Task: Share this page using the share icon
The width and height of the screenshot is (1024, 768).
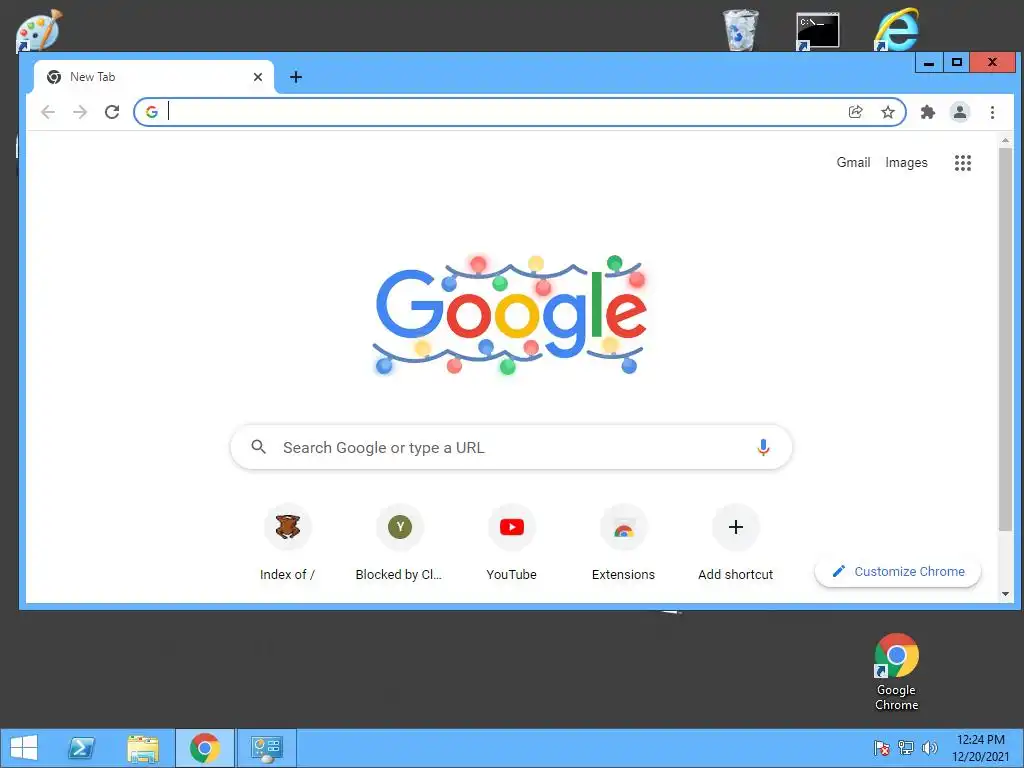Action: click(x=855, y=112)
